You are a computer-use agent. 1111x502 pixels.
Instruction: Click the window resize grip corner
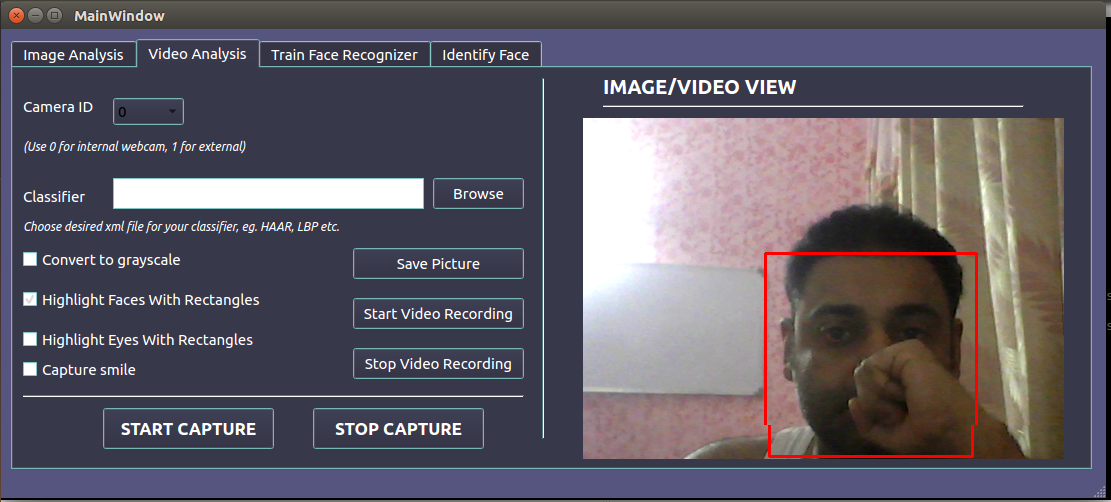coord(1100,490)
